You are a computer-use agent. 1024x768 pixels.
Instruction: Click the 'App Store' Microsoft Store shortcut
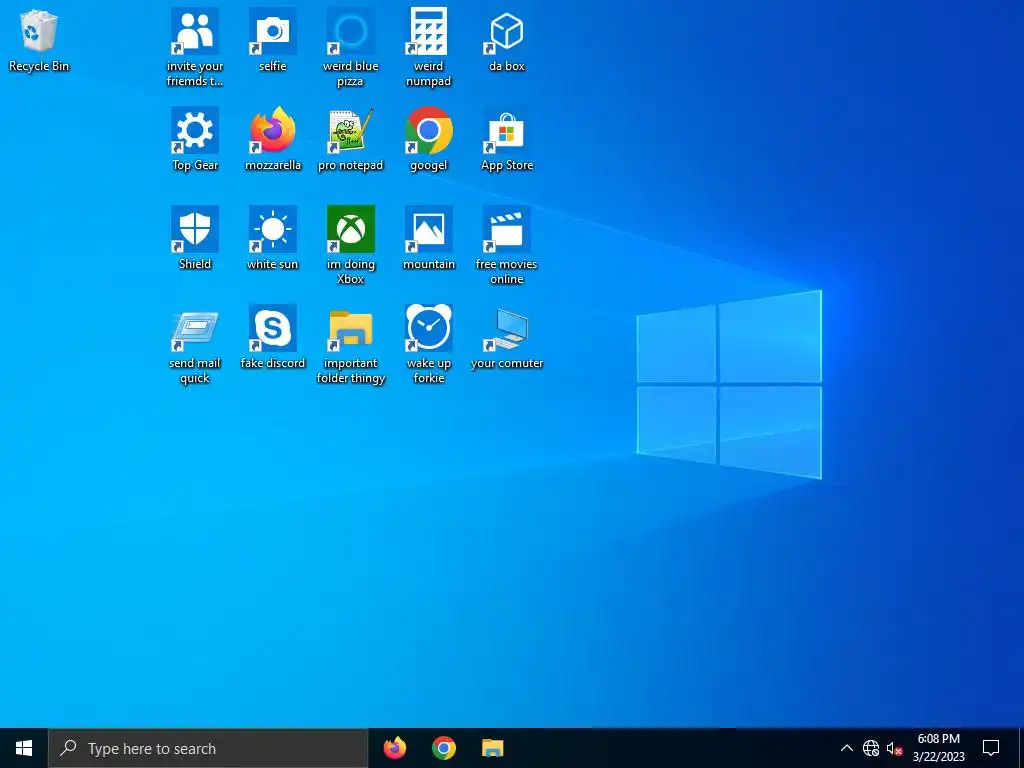tap(507, 138)
